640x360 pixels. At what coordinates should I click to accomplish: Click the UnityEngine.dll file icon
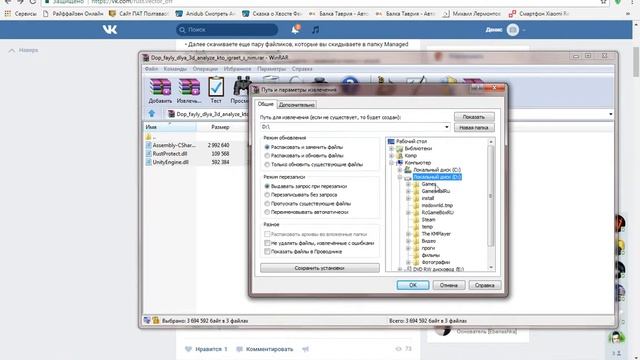pyautogui.click(x=149, y=162)
